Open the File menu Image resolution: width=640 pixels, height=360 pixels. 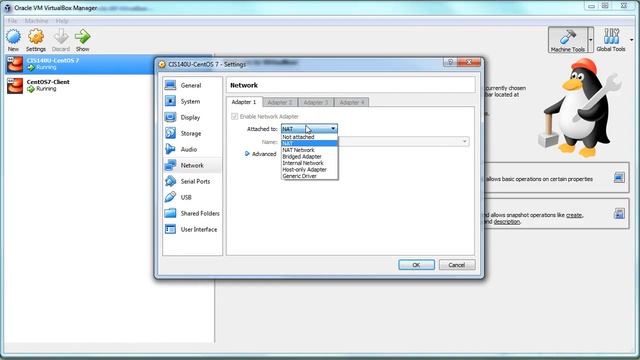(12, 21)
